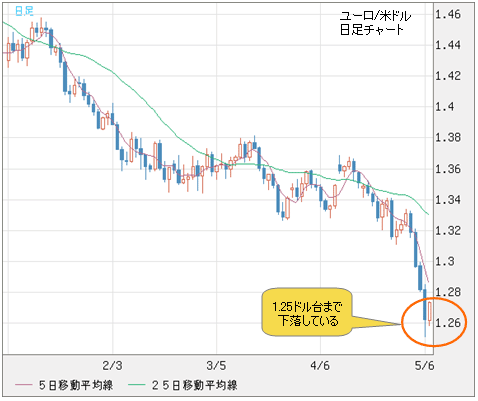Click the green 25-day average legend line swatch
478x401 pixels.
point(137,385)
